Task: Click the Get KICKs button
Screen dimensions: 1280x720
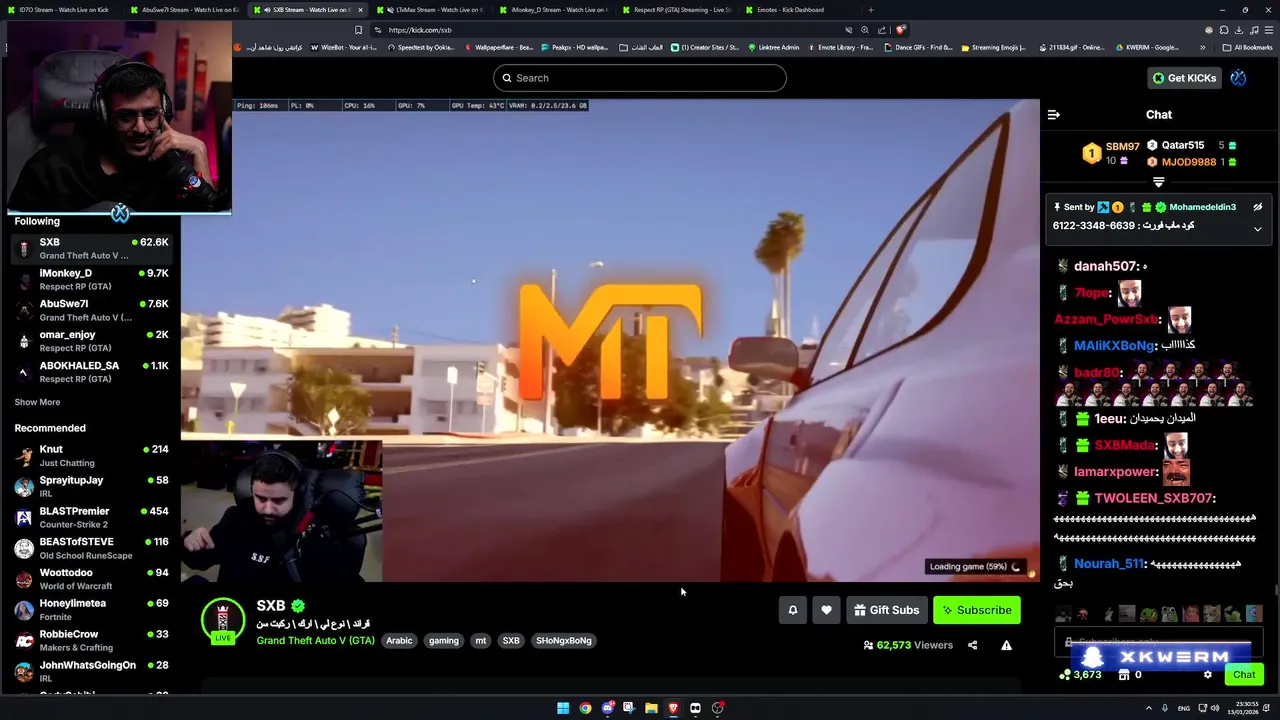Action: [x=1184, y=78]
